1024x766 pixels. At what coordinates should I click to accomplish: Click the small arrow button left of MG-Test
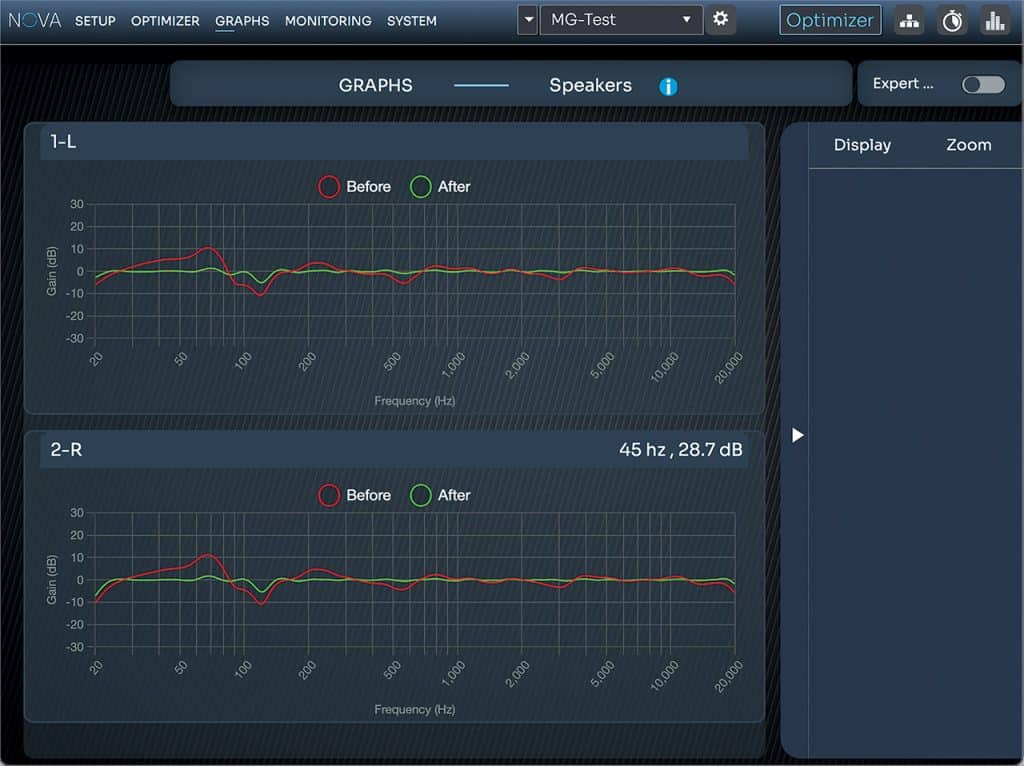[527, 20]
